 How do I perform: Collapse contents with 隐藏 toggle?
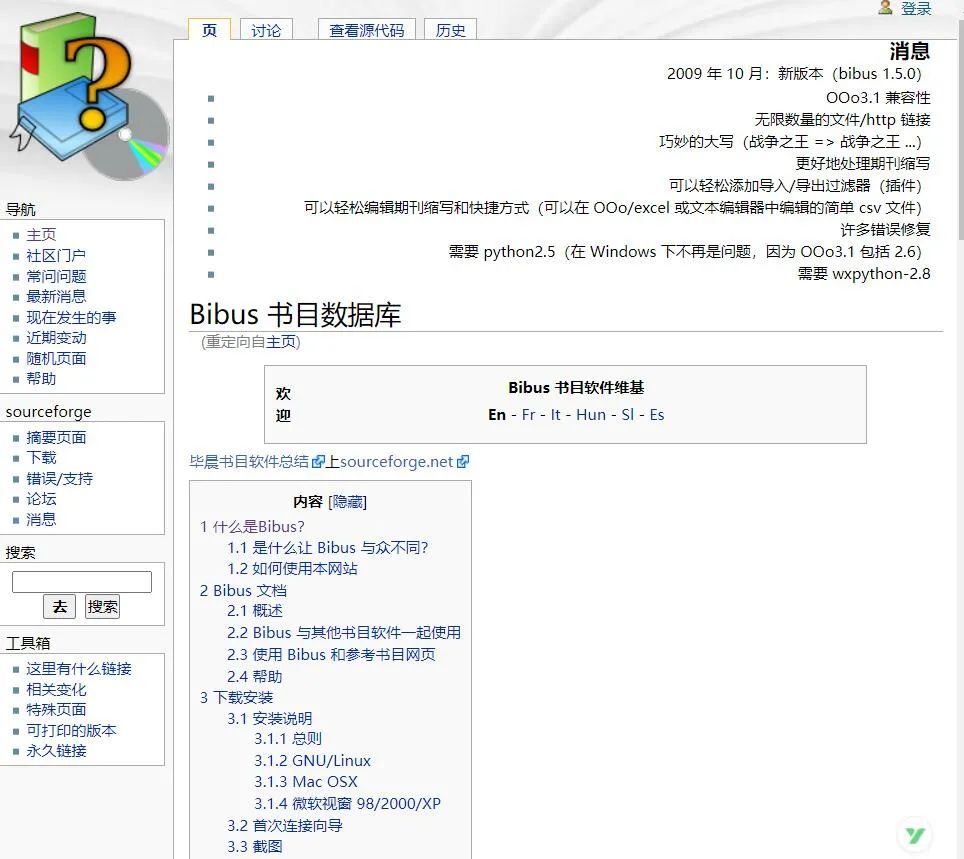pos(347,502)
